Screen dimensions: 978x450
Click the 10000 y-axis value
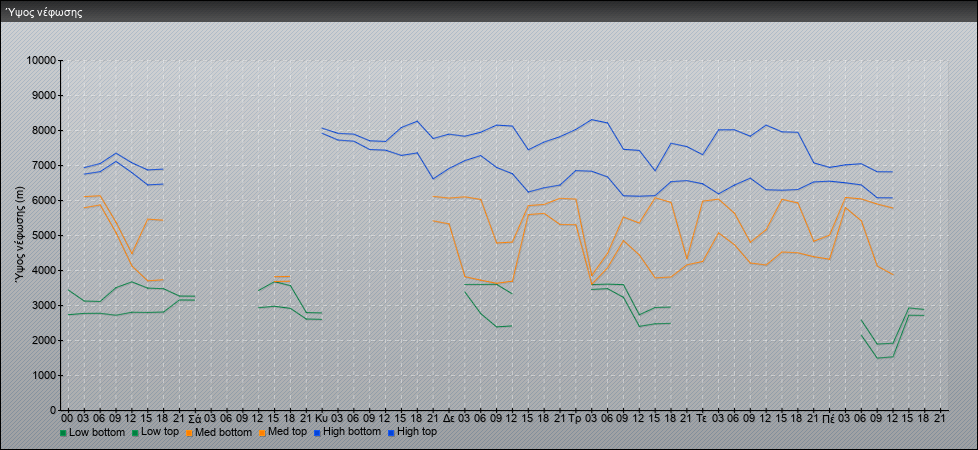tap(41, 61)
